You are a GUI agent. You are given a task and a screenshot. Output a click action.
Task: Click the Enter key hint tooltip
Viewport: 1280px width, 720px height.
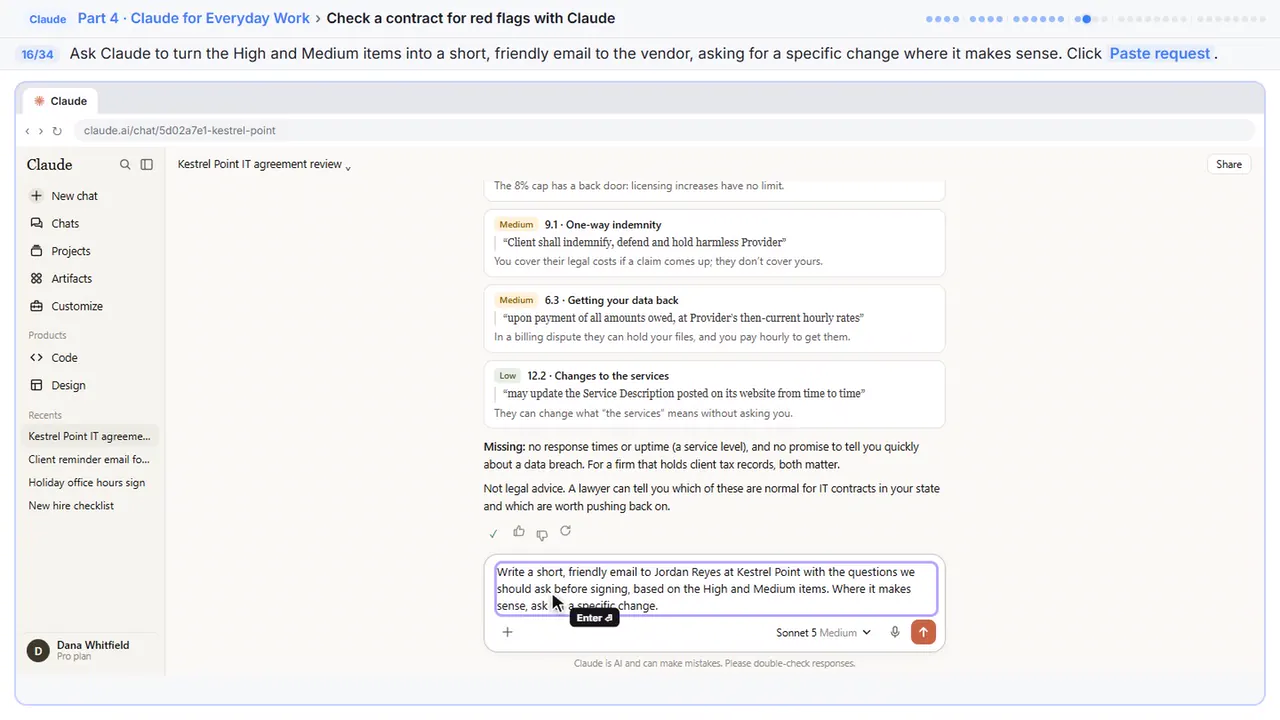tap(594, 618)
